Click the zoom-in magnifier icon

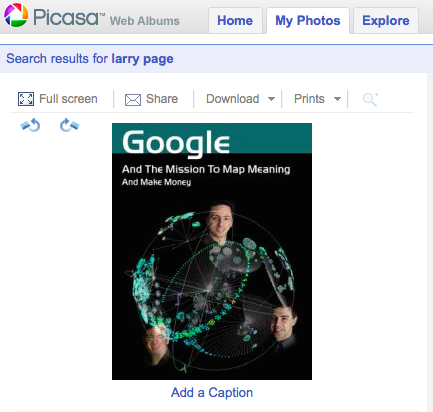click(x=370, y=99)
